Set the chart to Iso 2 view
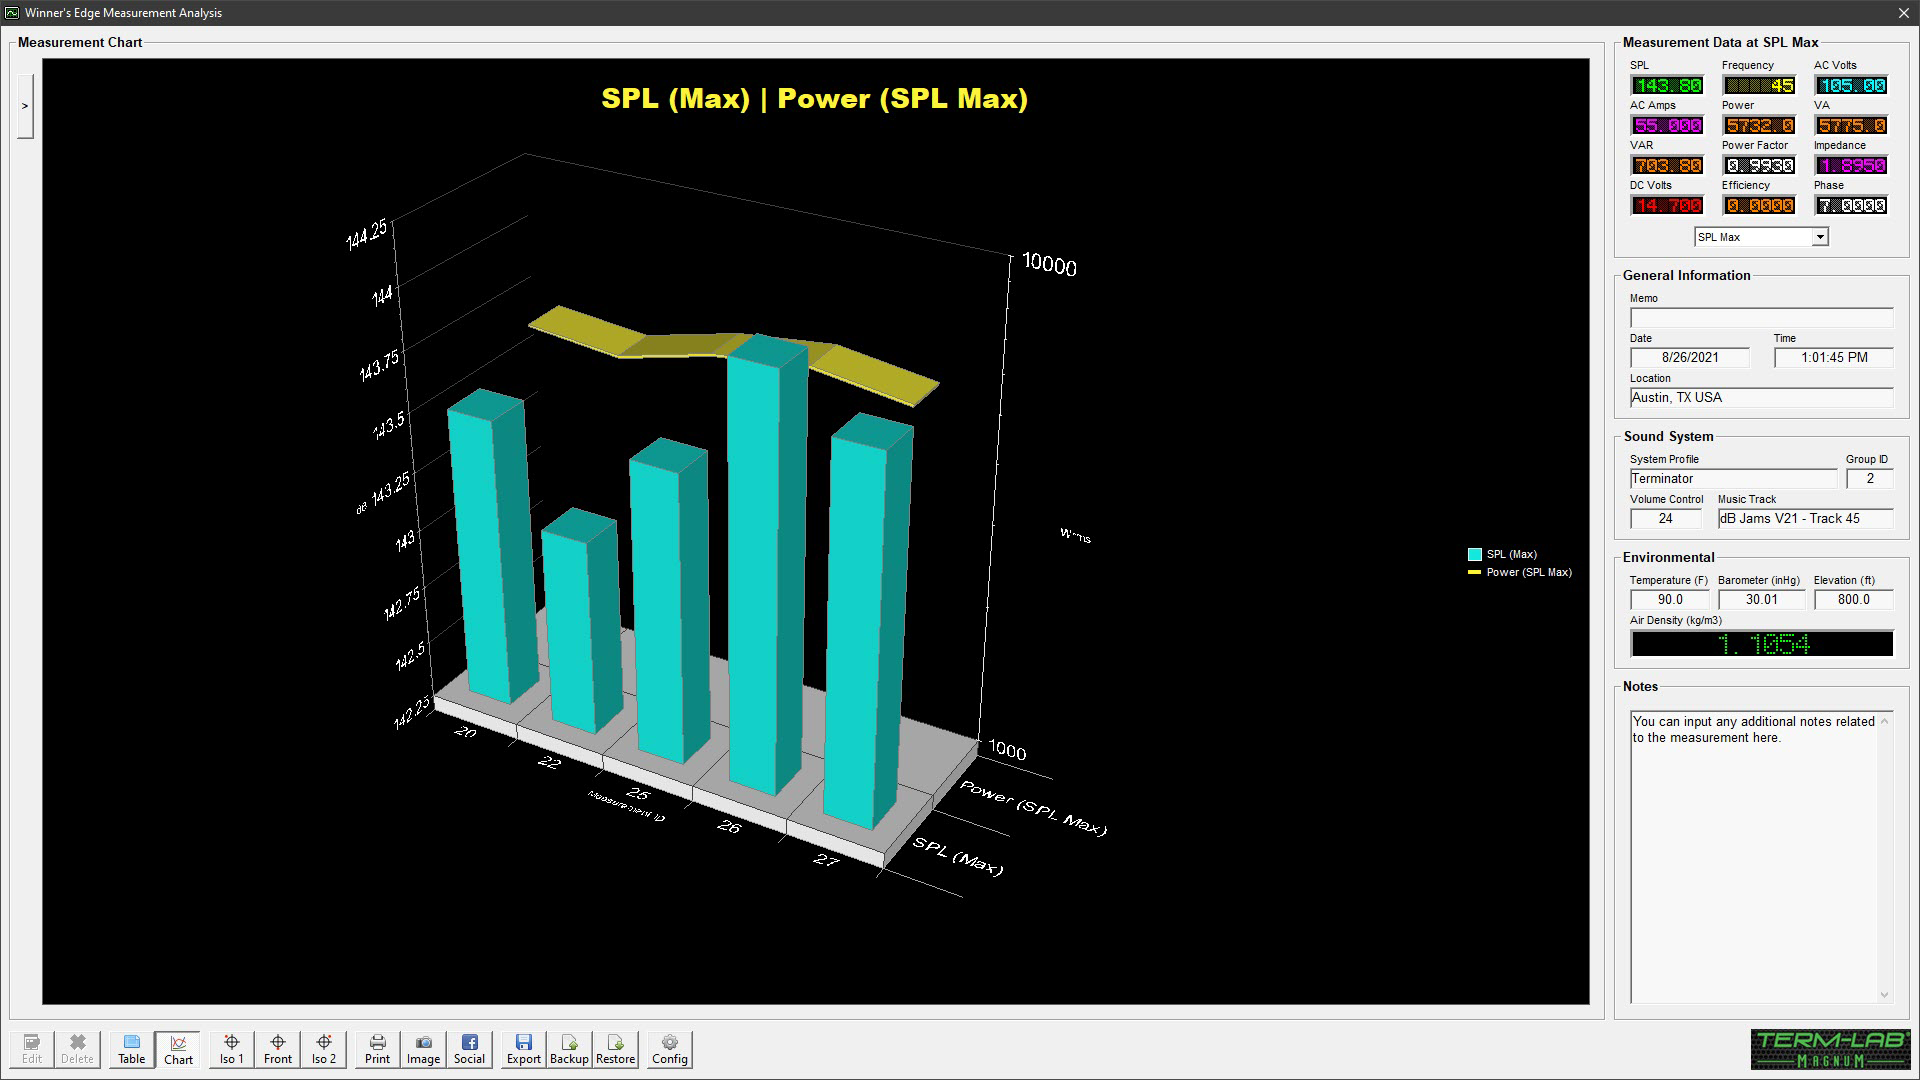 tap(324, 1049)
